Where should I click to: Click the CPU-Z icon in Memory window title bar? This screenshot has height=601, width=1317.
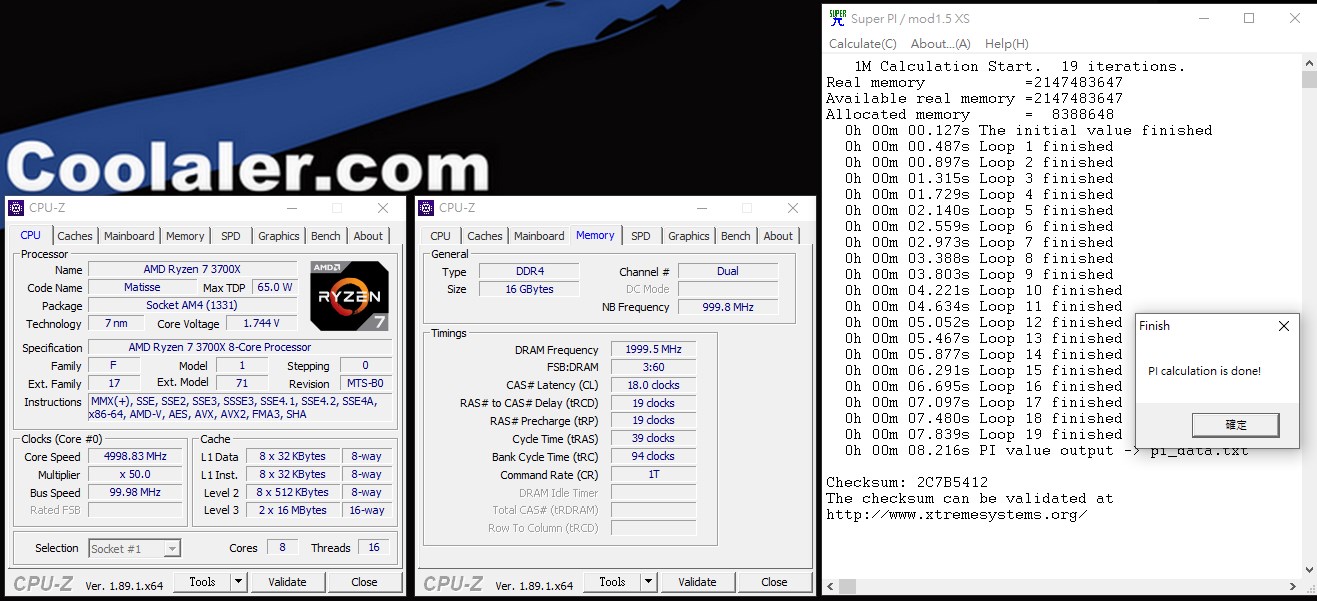click(427, 208)
